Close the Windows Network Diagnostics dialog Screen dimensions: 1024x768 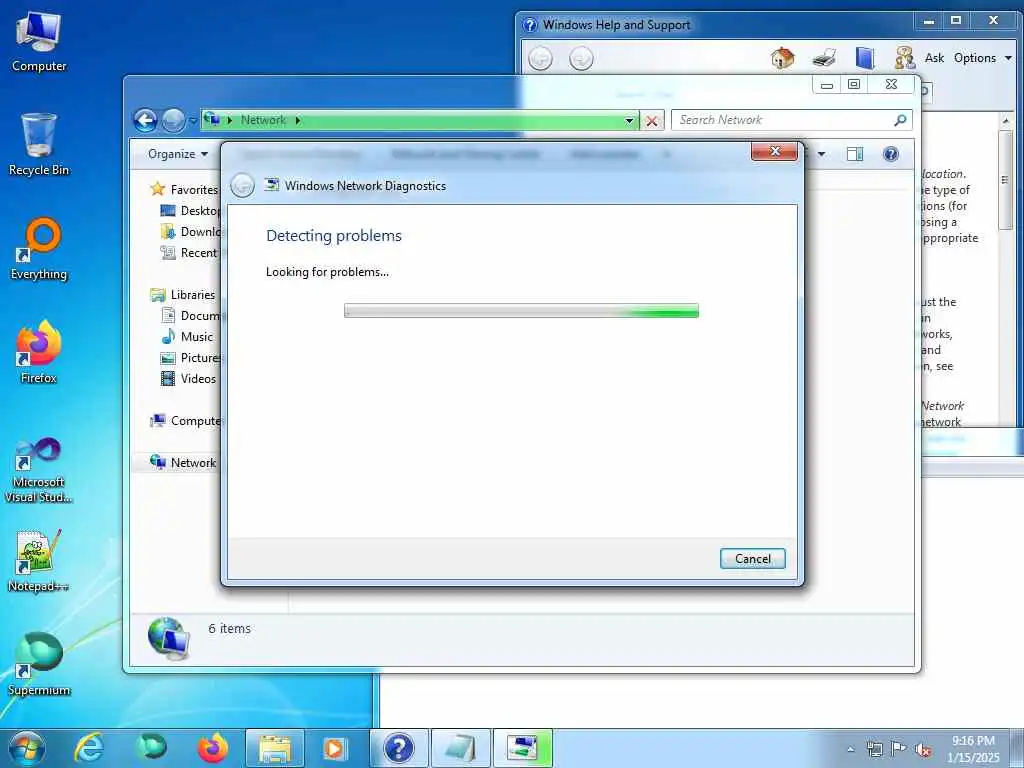click(775, 152)
